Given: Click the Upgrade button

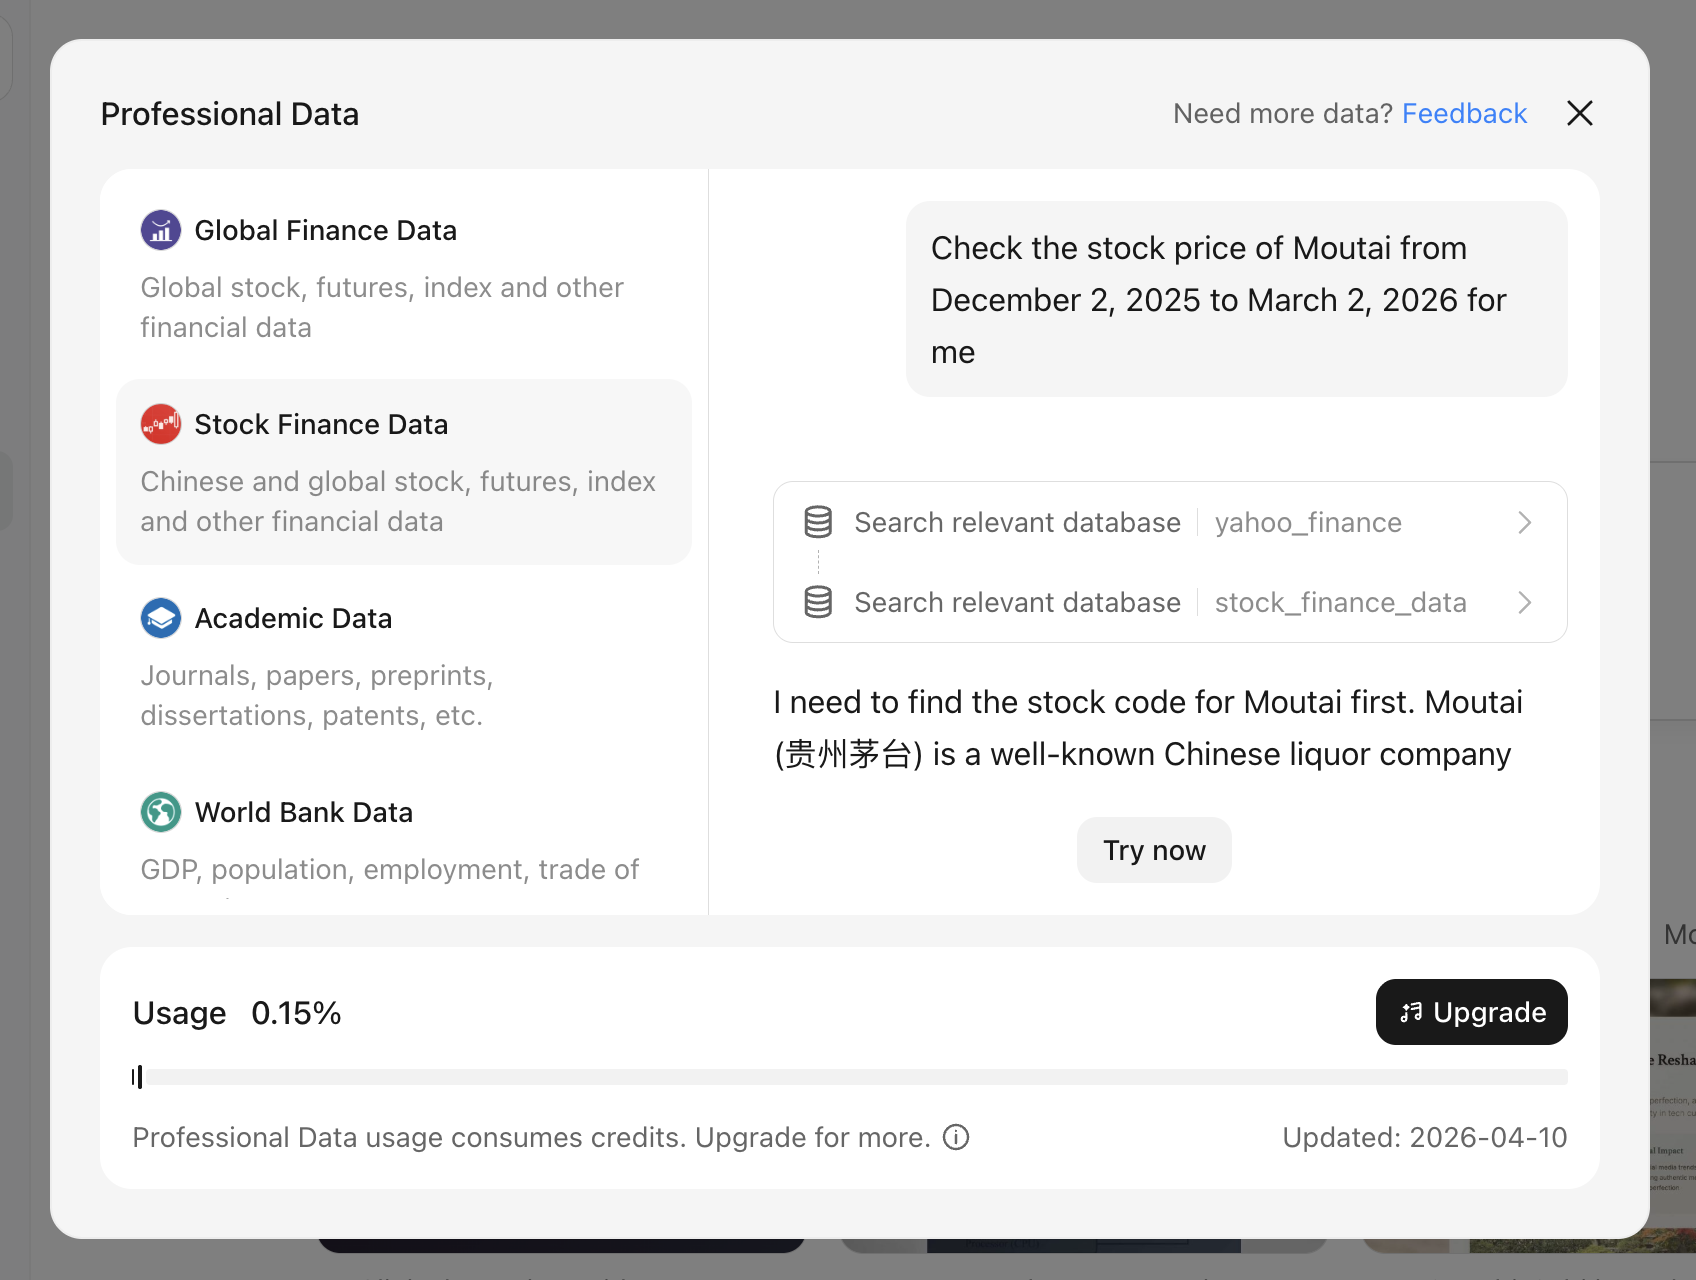Looking at the screenshot, I should [x=1470, y=1012].
